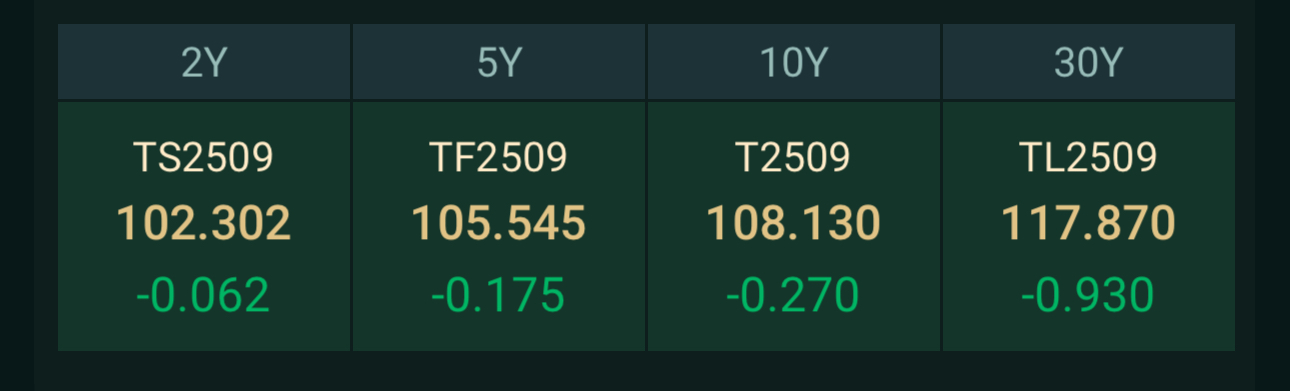
Task: Open the T2509 contract
Action: [794, 157]
